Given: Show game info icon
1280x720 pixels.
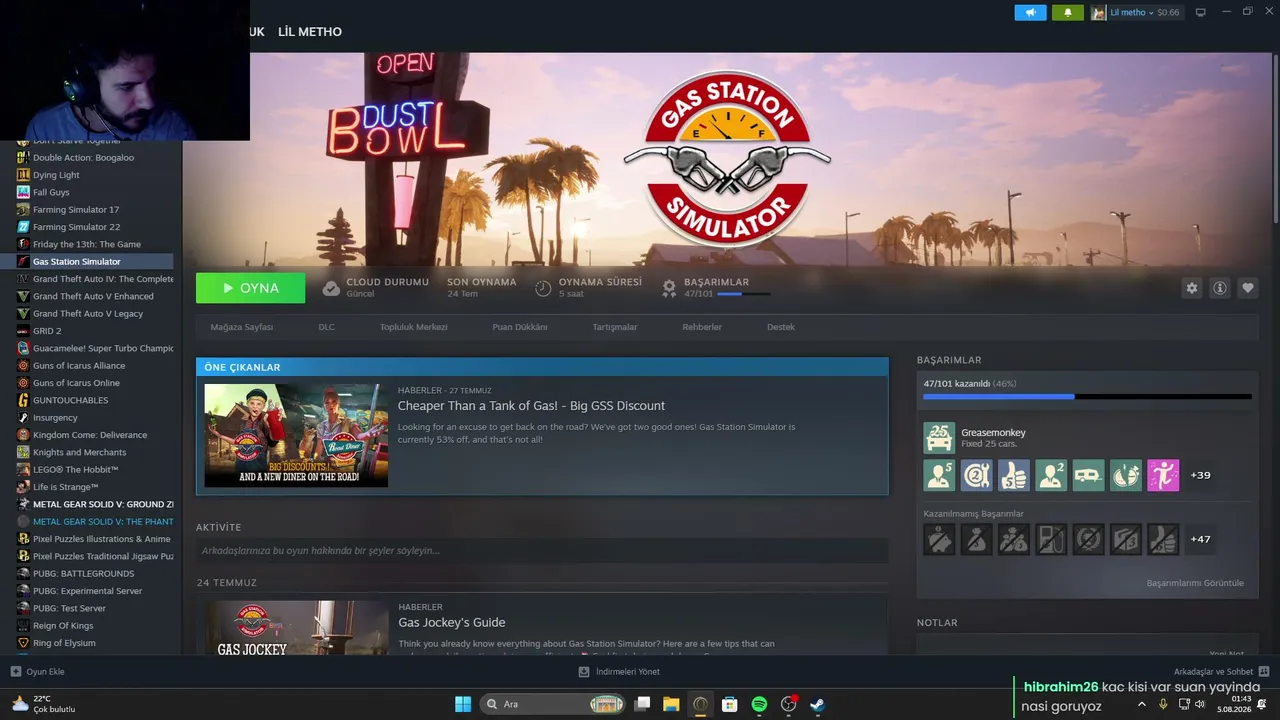Looking at the screenshot, I should point(1220,288).
